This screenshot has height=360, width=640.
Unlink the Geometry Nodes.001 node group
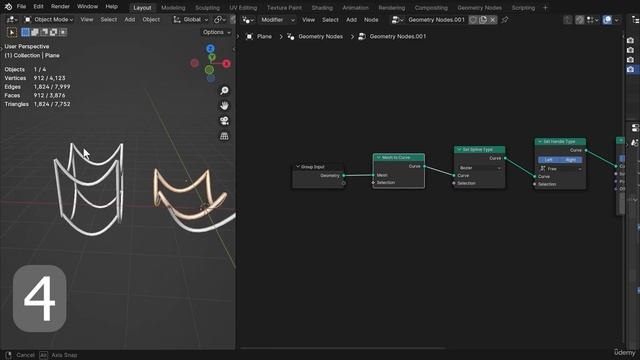coord(493,20)
